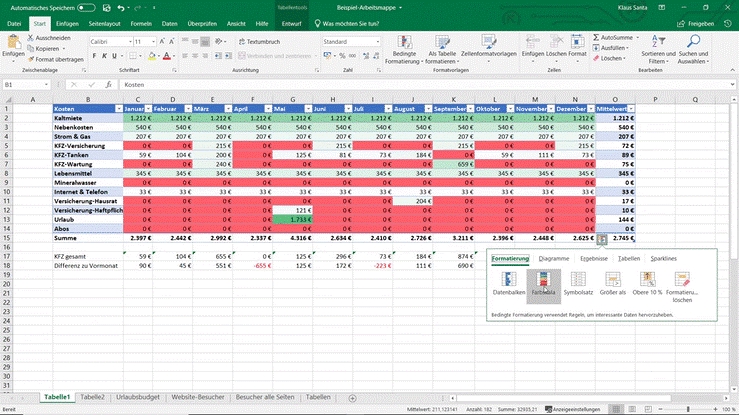Open the AutoSumme dropdown arrow
The image size is (739, 415).
(x=638, y=38)
